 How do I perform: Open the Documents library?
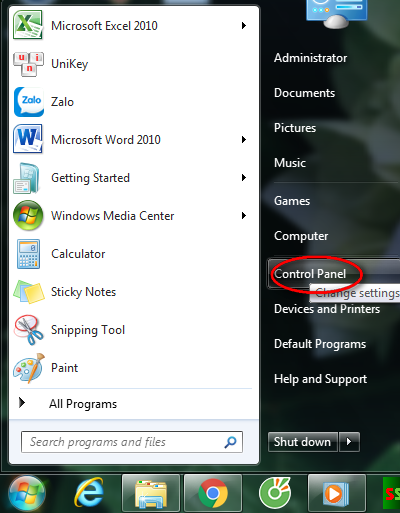(x=304, y=93)
